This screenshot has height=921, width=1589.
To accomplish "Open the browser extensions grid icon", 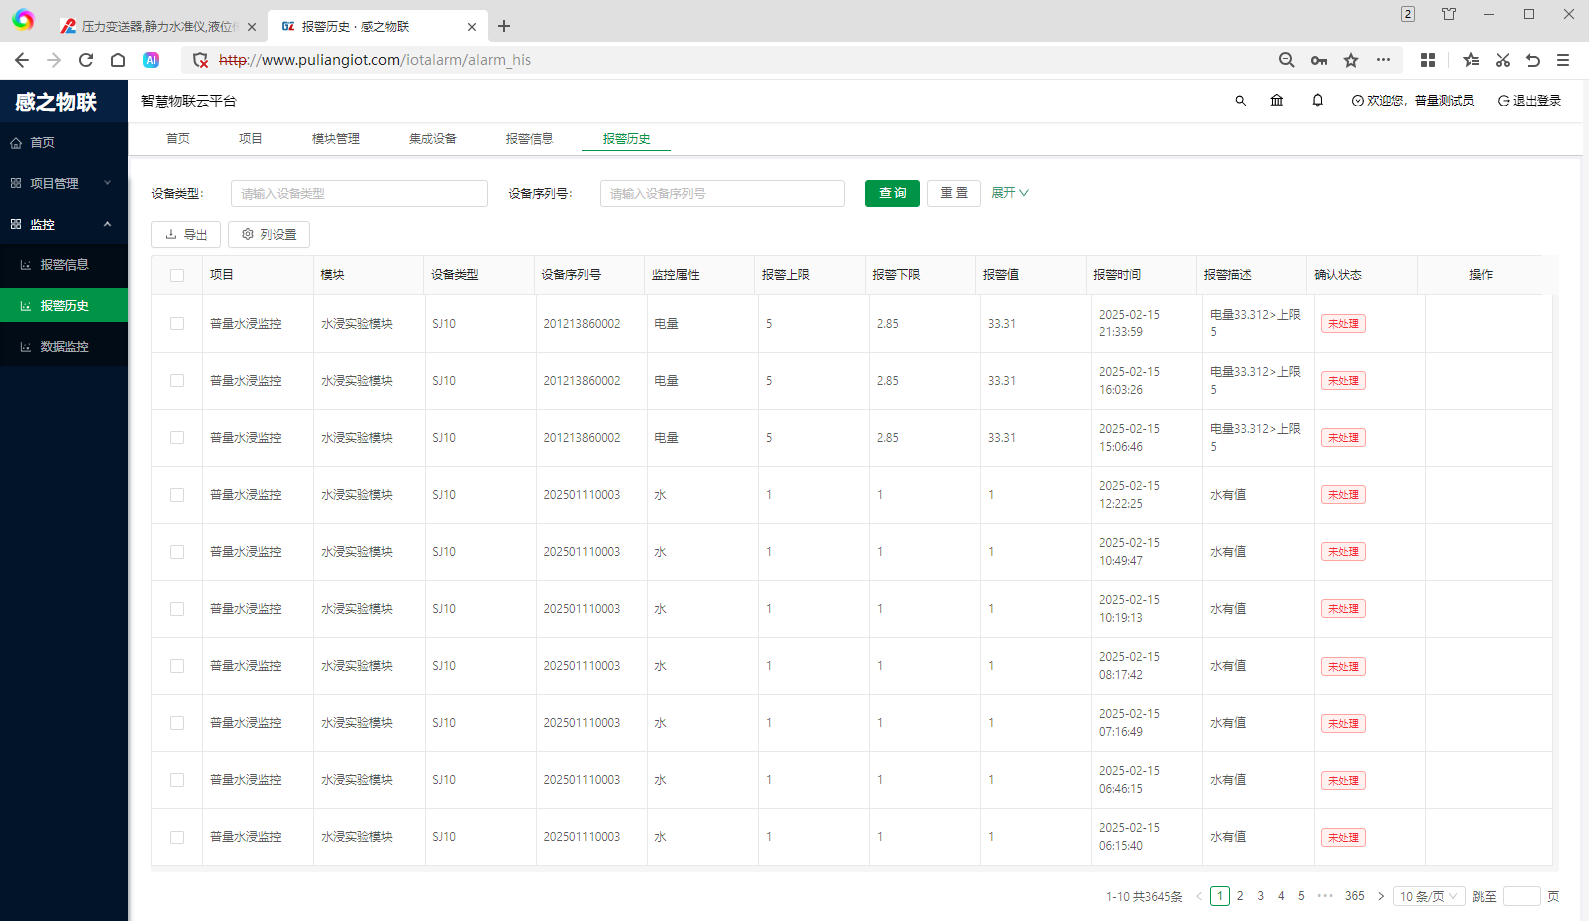I will pos(1428,60).
